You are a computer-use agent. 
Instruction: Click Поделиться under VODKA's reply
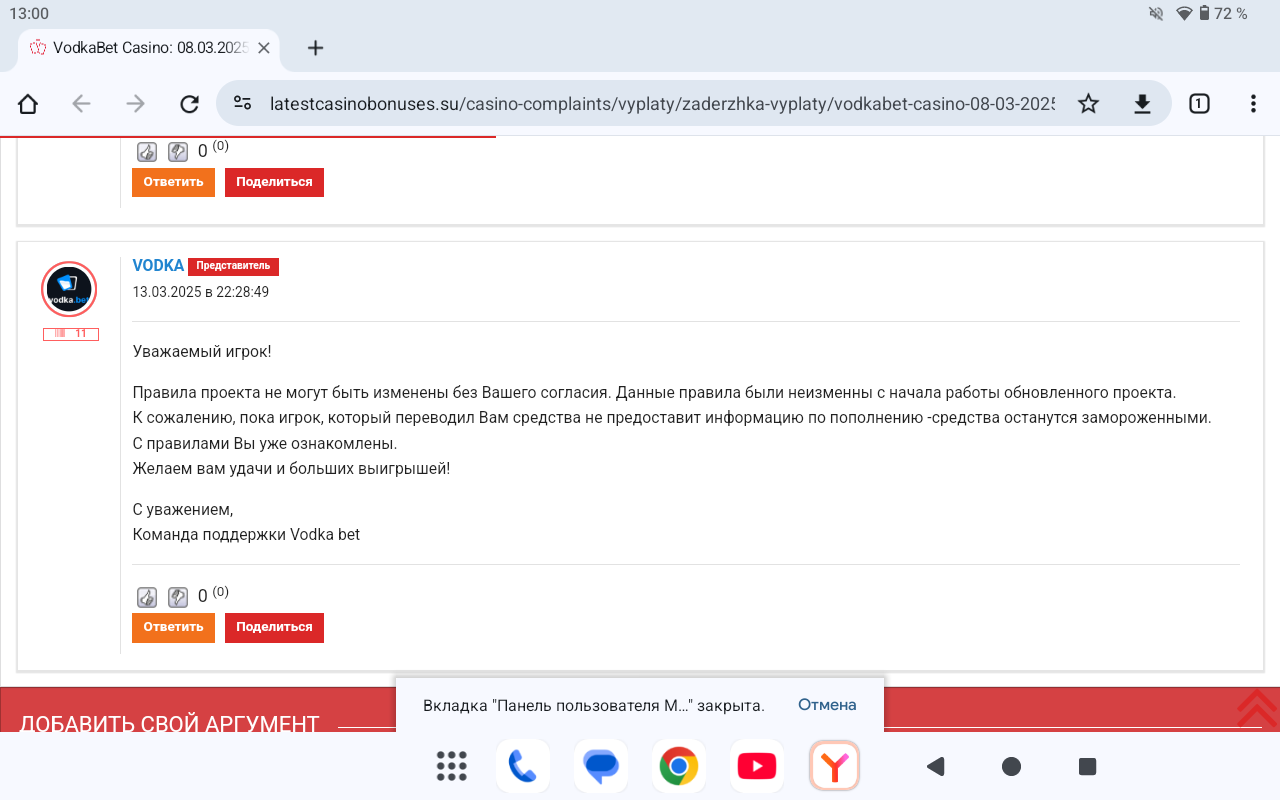(x=274, y=627)
